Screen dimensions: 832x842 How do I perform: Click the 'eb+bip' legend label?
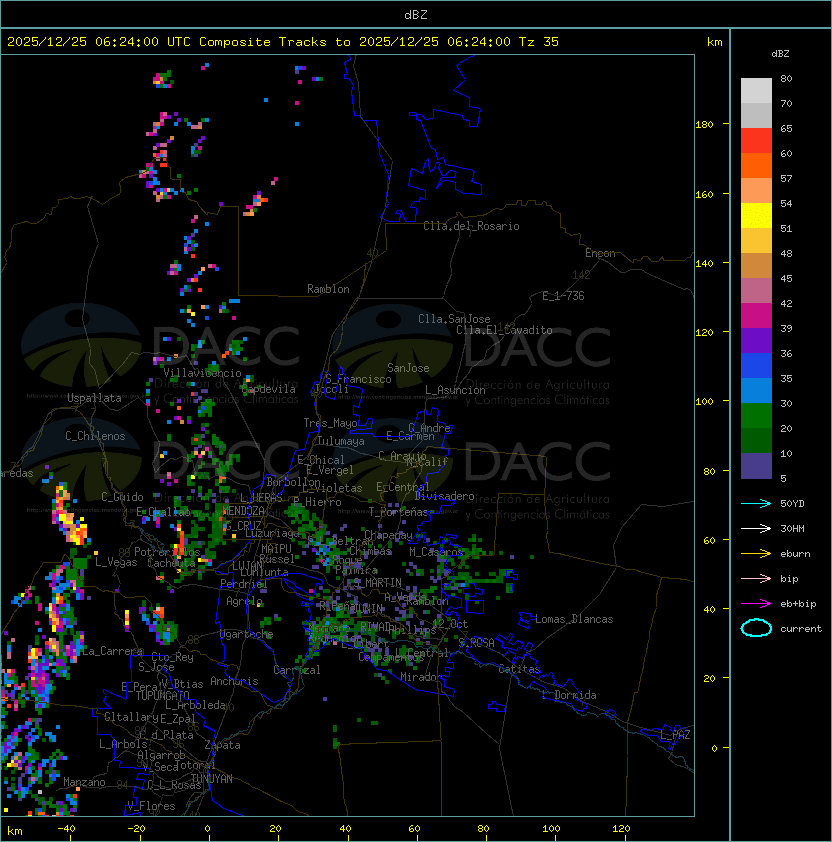point(798,604)
